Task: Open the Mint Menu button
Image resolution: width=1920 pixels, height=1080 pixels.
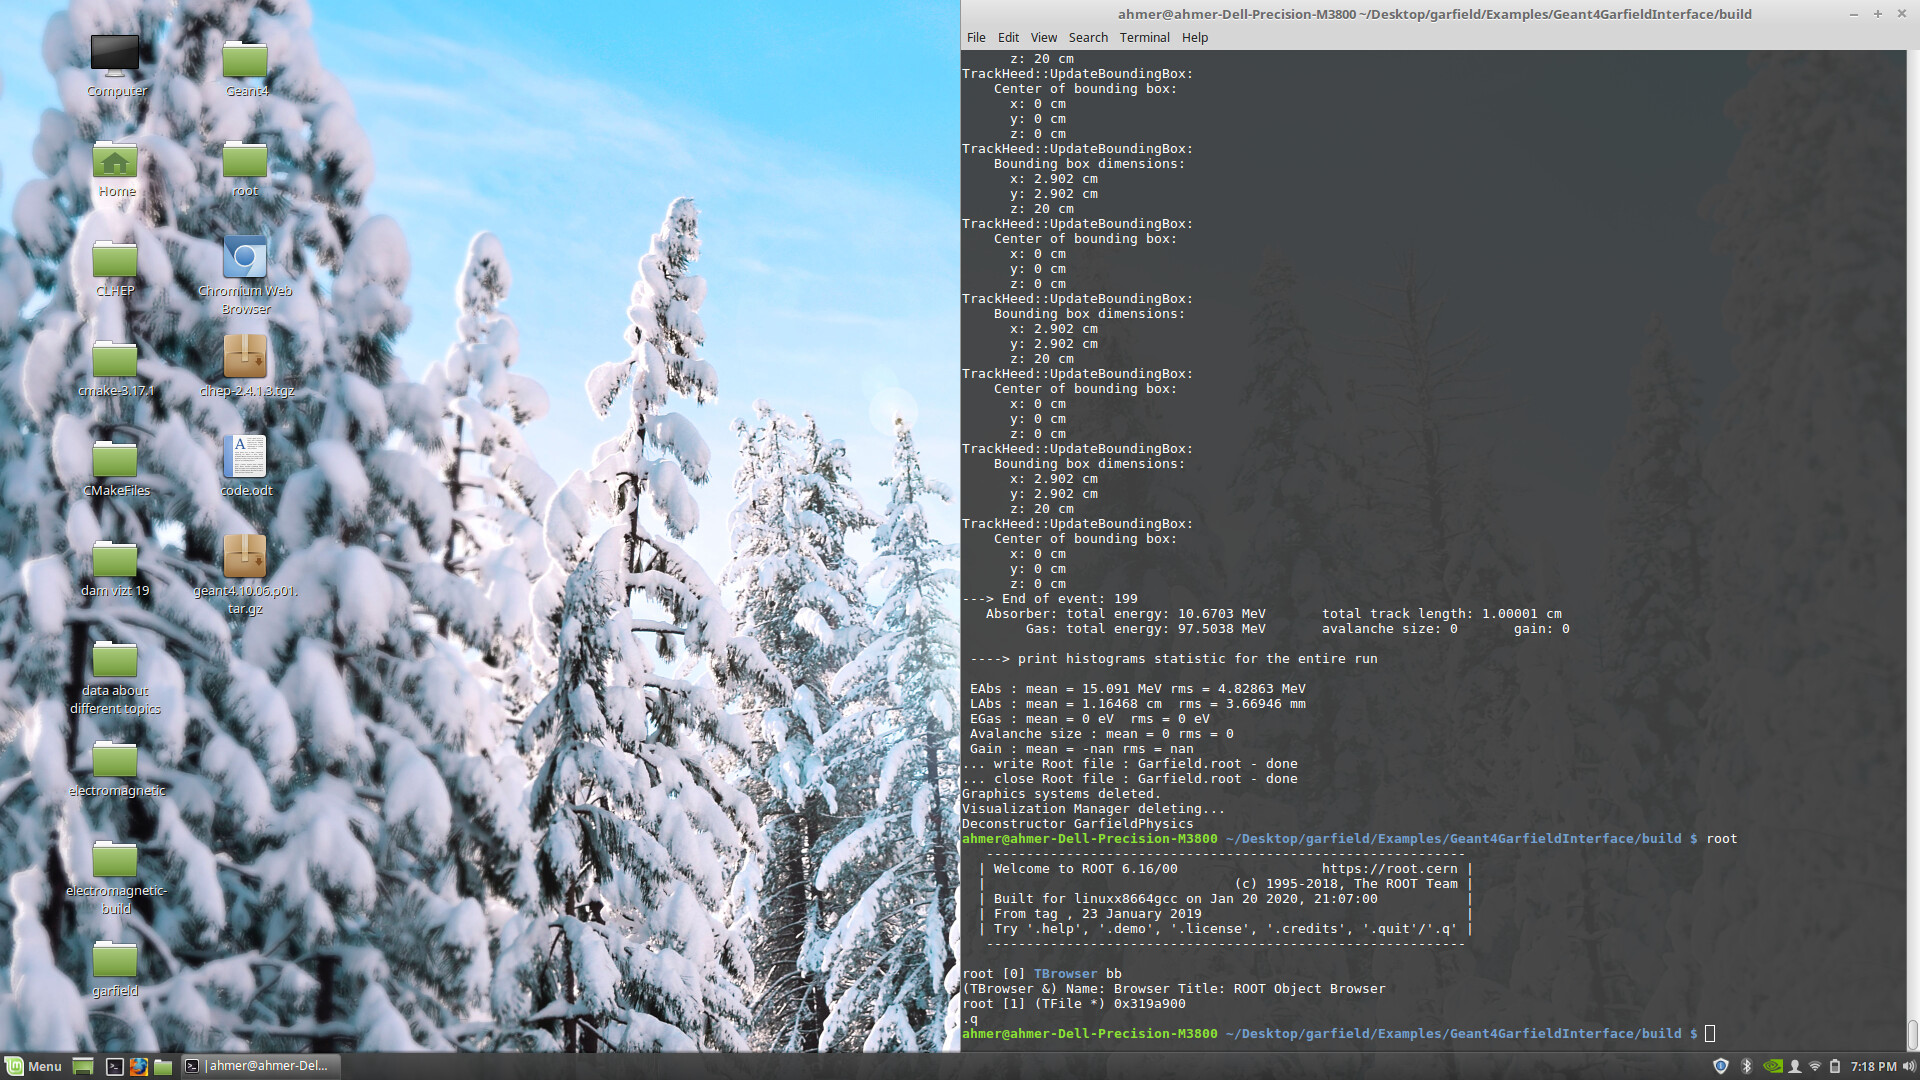Action: click(33, 1066)
